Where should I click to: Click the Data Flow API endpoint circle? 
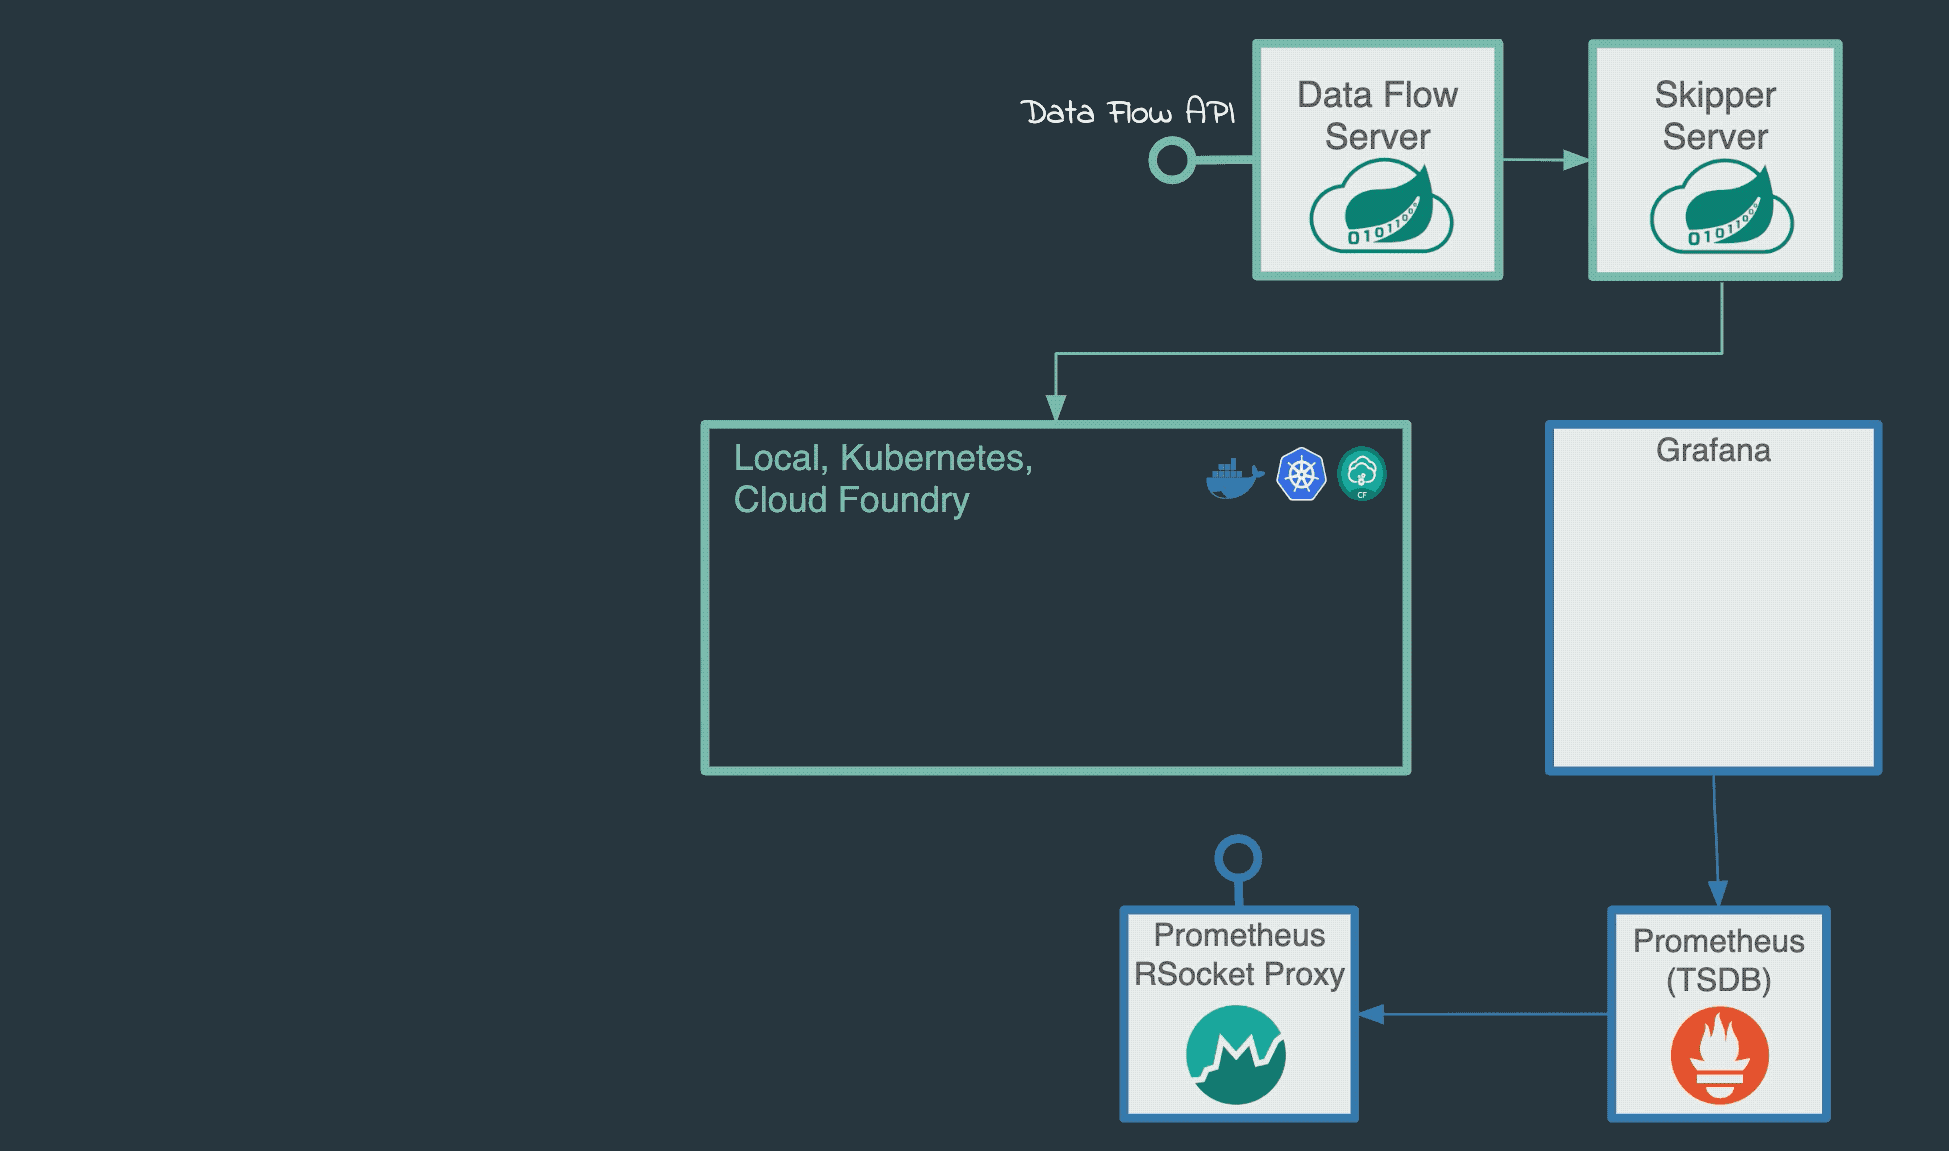click(1172, 160)
